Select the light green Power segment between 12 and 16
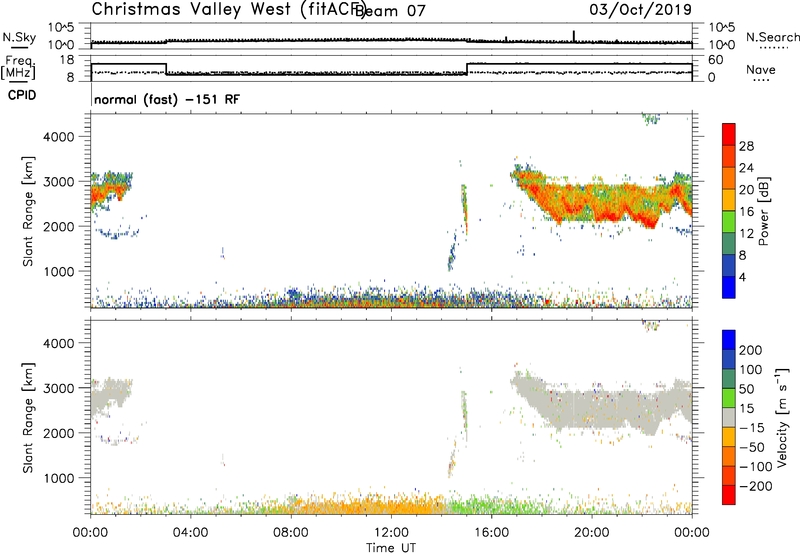800x554 pixels. (729, 221)
